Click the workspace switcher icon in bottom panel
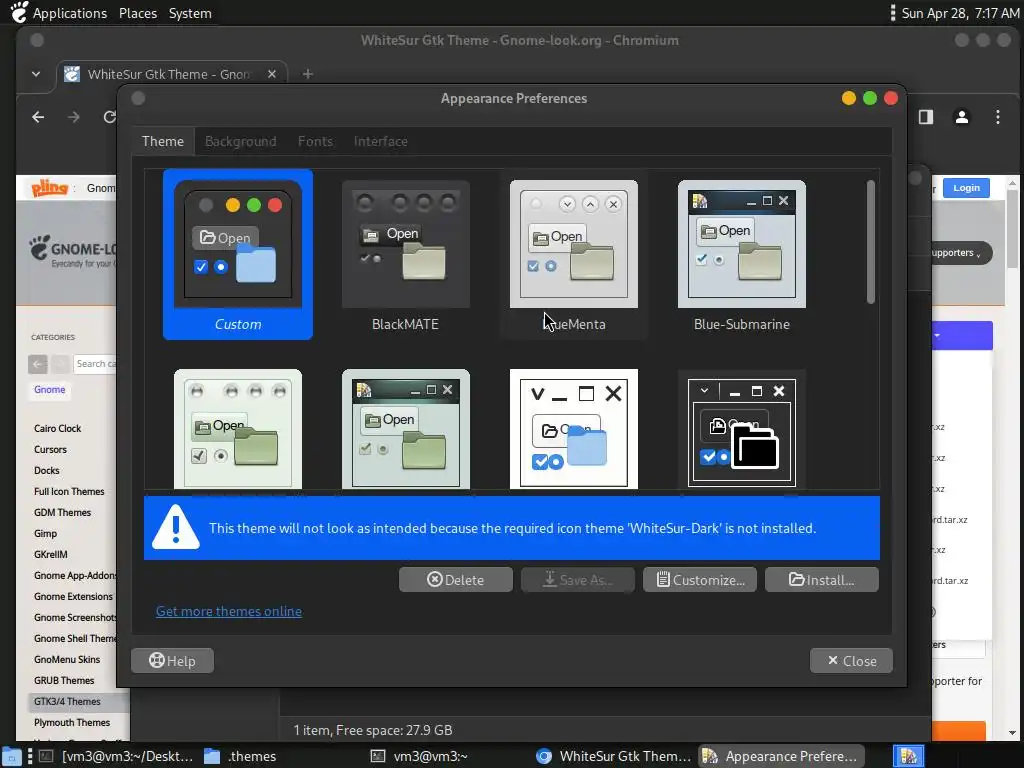The image size is (1024, 768). [x=908, y=756]
